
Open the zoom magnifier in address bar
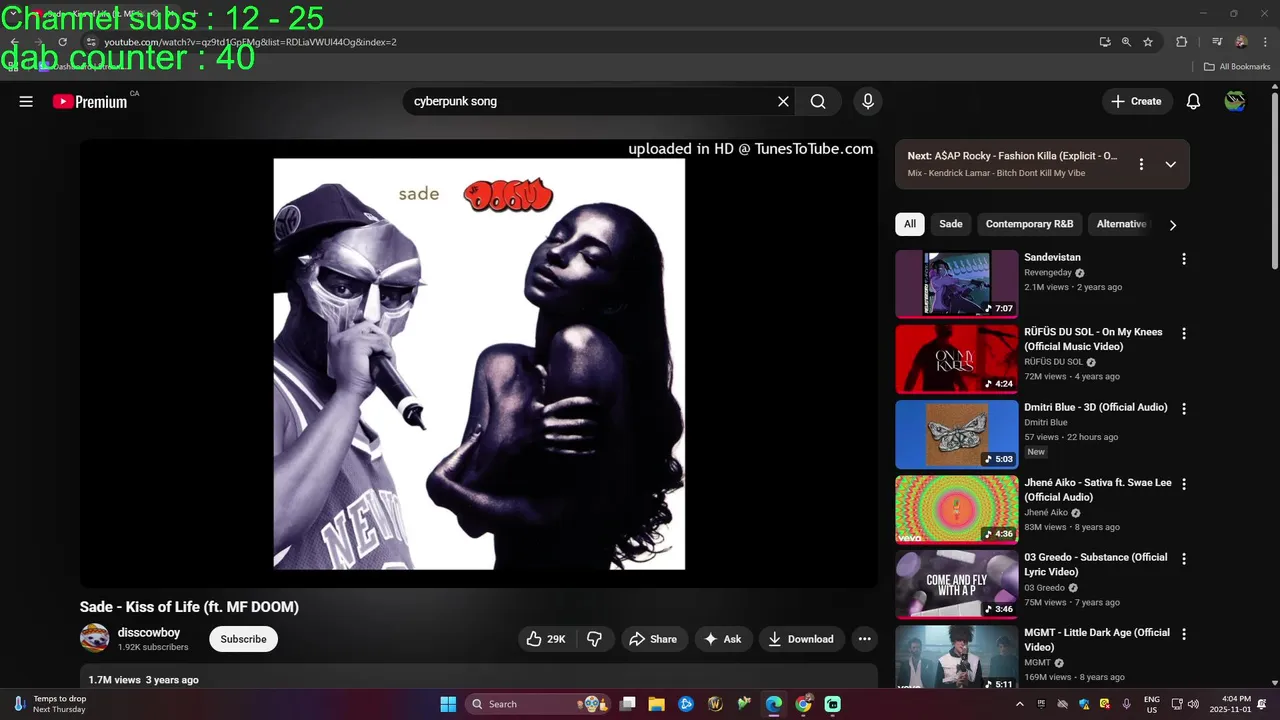click(1126, 42)
